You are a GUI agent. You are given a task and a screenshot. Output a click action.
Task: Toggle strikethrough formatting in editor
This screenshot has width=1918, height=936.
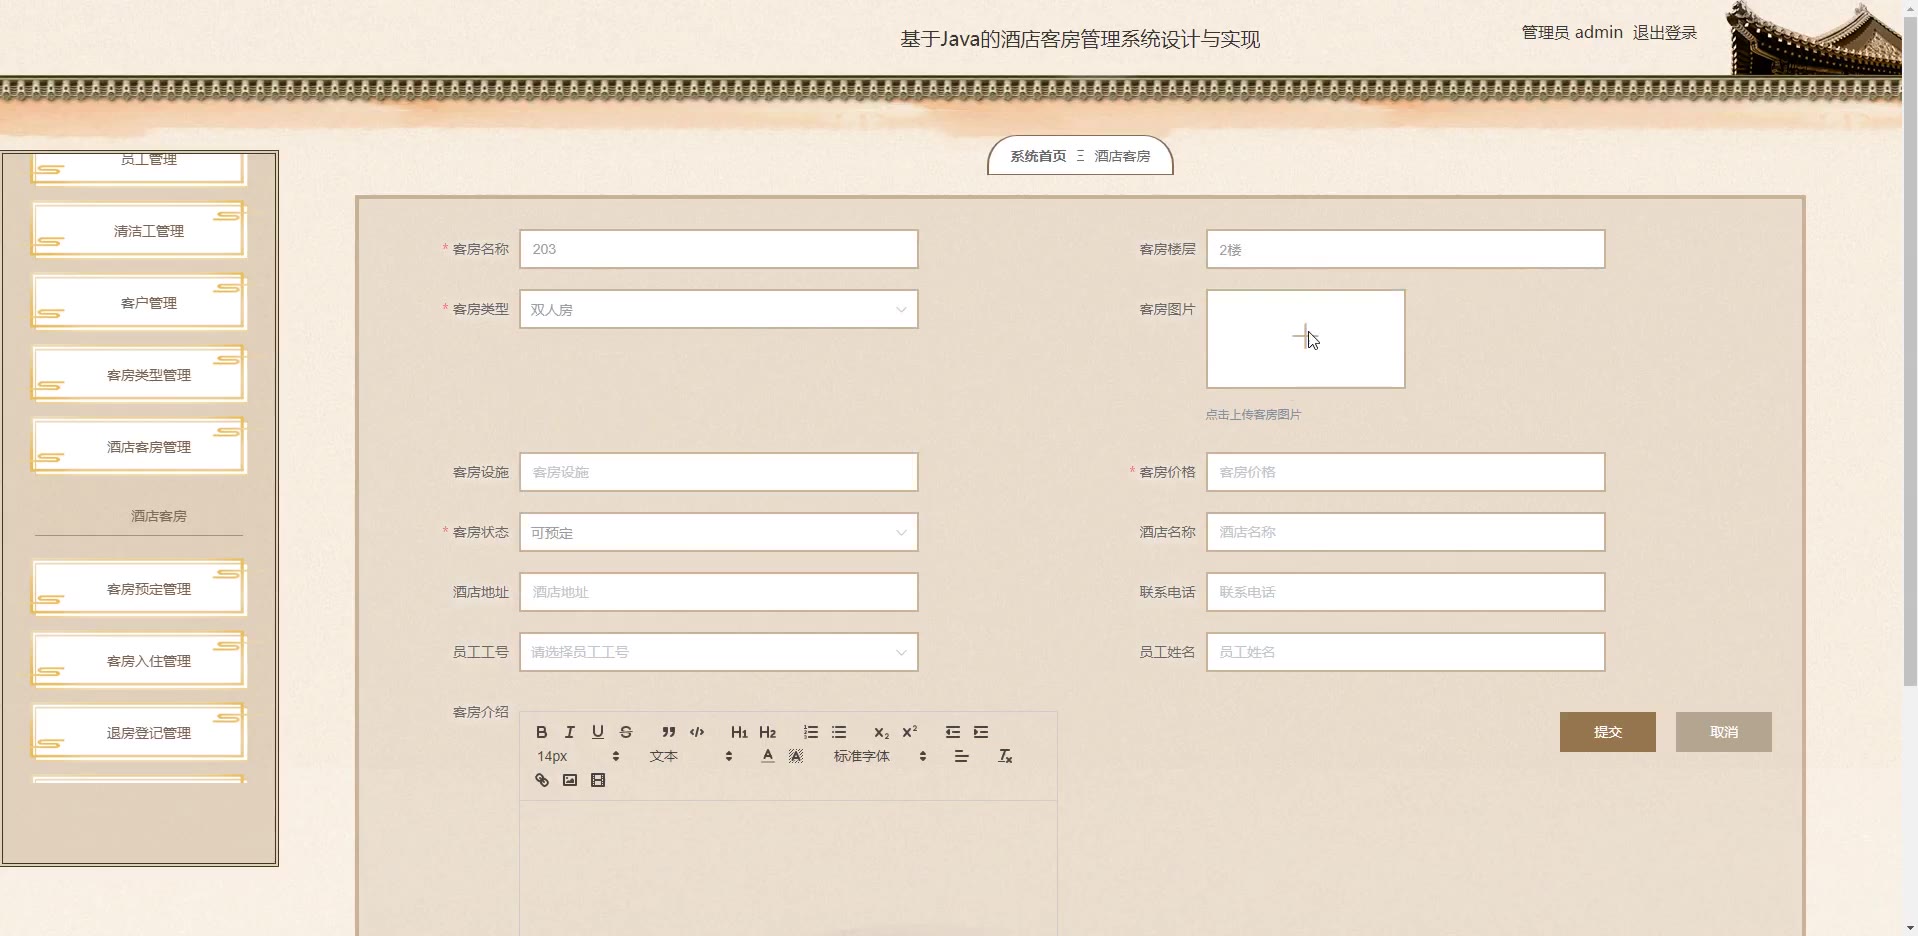click(625, 732)
